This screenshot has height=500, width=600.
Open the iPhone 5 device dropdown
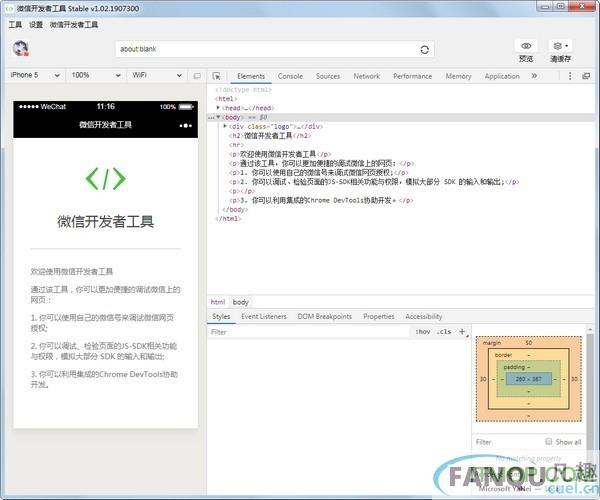pos(35,75)
